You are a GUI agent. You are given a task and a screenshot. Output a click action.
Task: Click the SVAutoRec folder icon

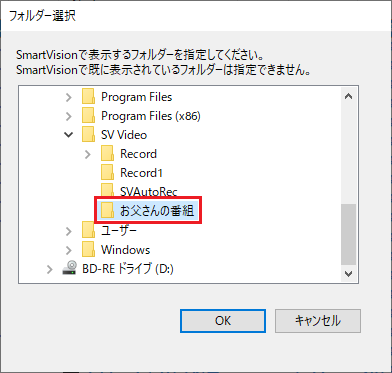(107, 190)
